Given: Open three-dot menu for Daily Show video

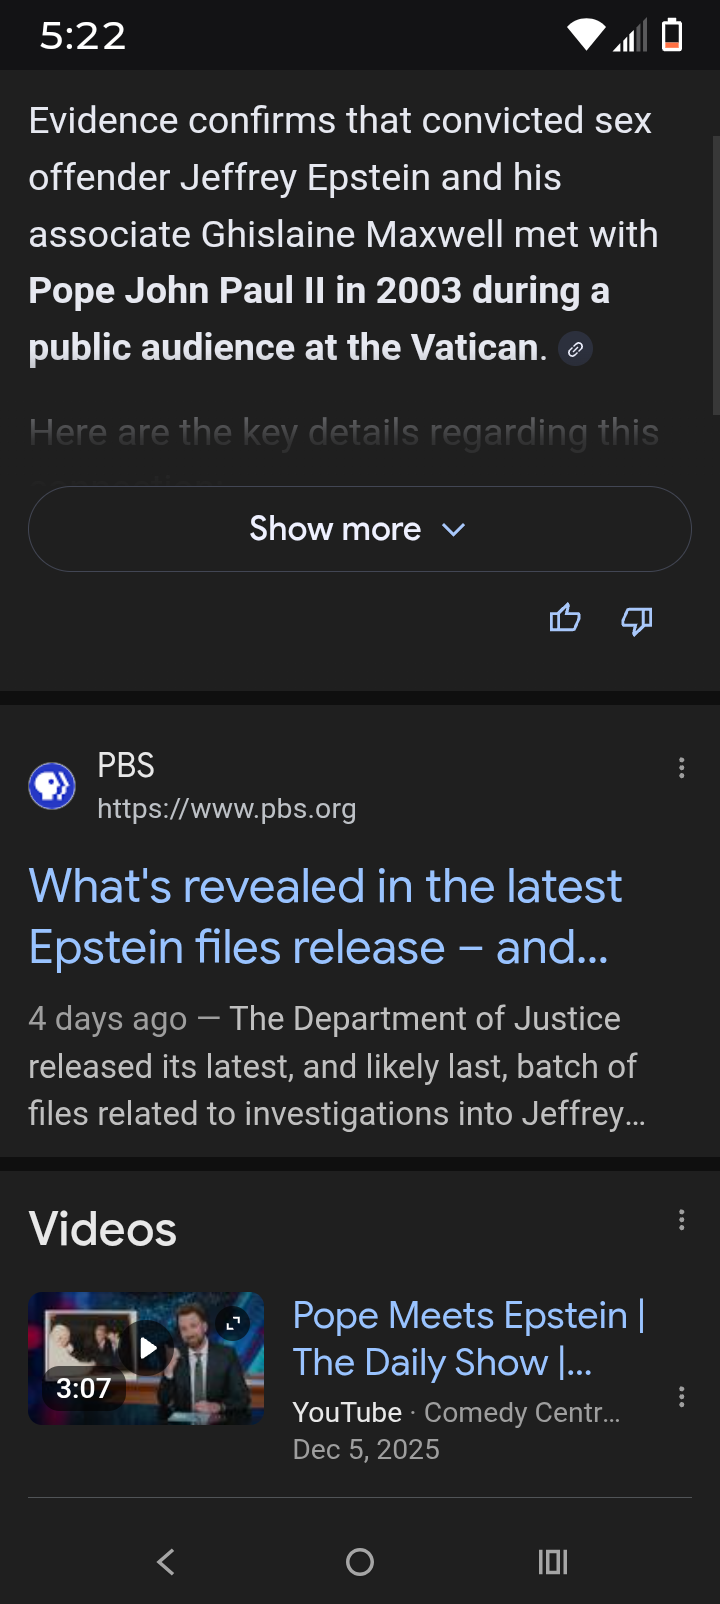Looking at the screenshot, I should click(x=682, y=1397).
